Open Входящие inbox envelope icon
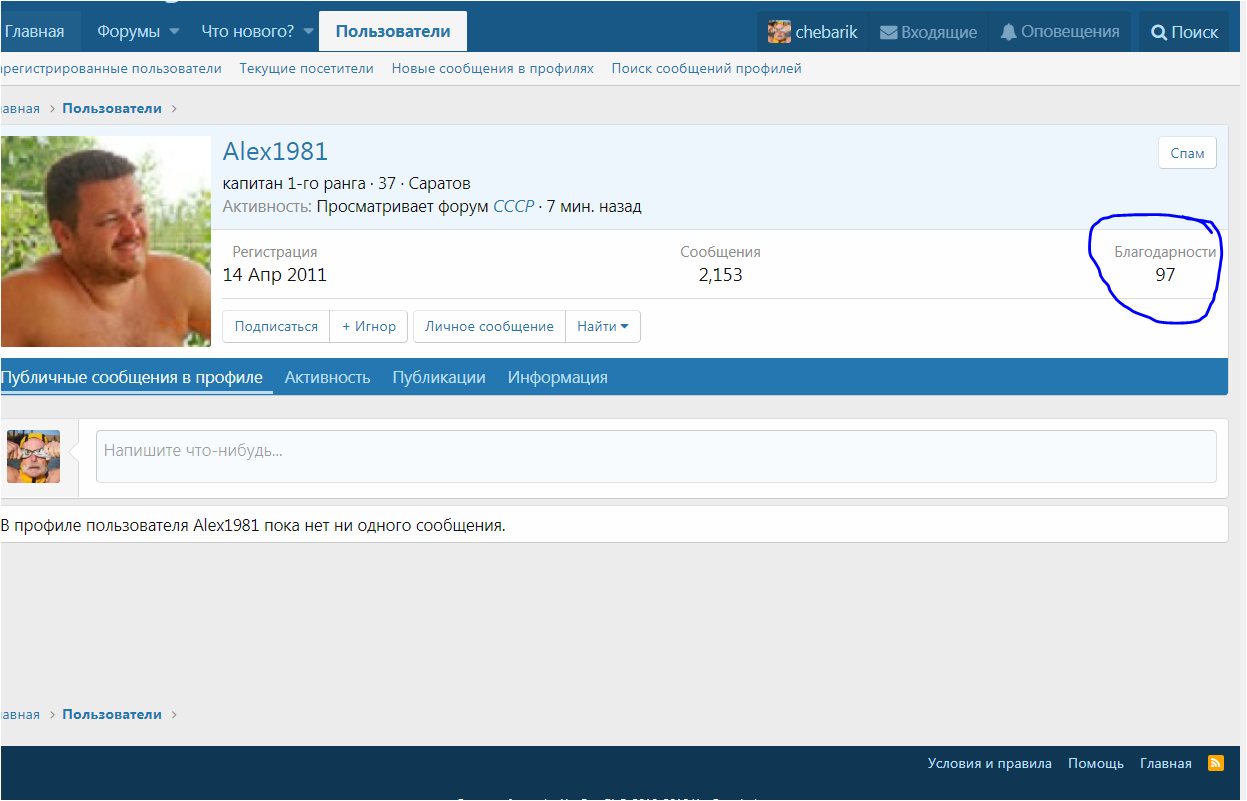The width and height of the screenshot is (1247, 801). point(888,32)
